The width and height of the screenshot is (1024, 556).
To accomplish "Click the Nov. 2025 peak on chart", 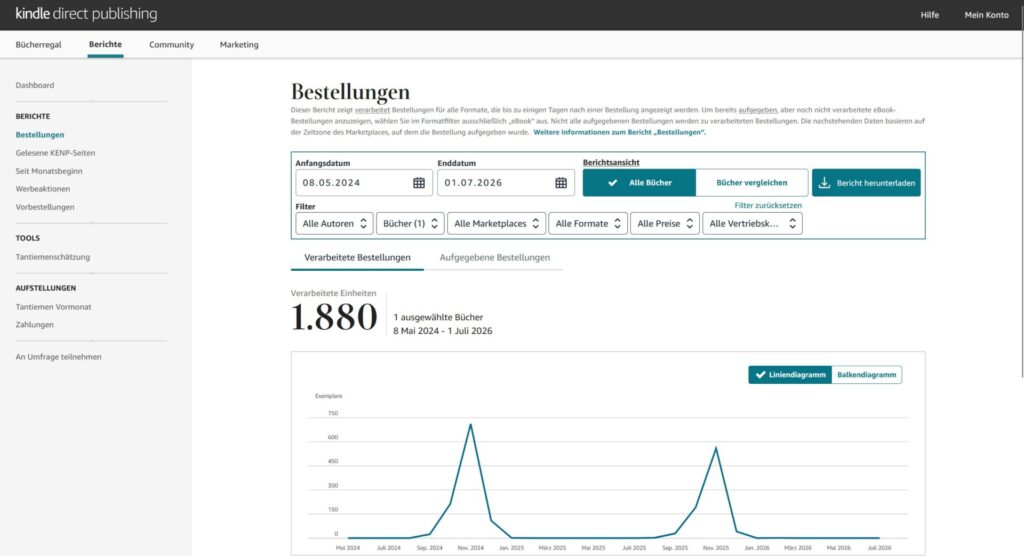I will coord(716,448).
